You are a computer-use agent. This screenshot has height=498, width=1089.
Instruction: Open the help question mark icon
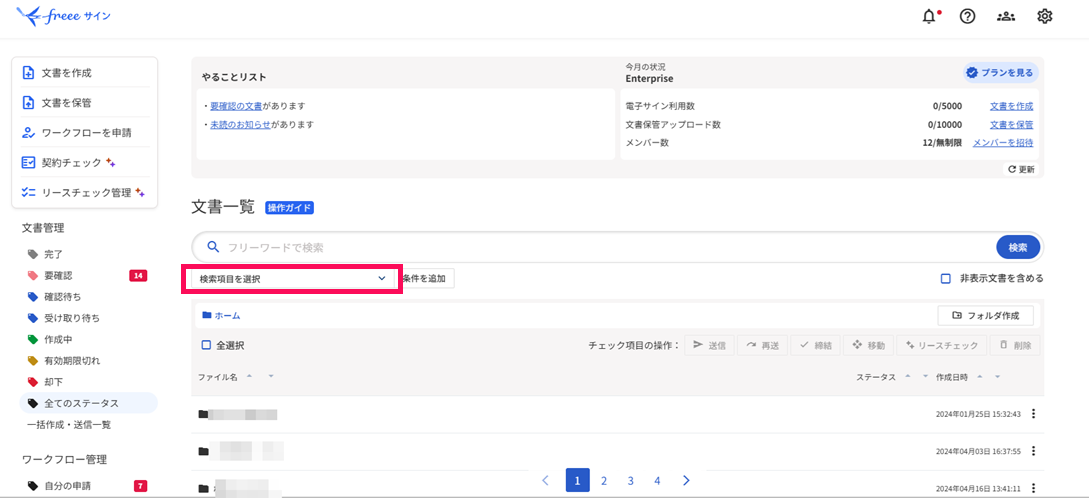[x=967, y=17]
